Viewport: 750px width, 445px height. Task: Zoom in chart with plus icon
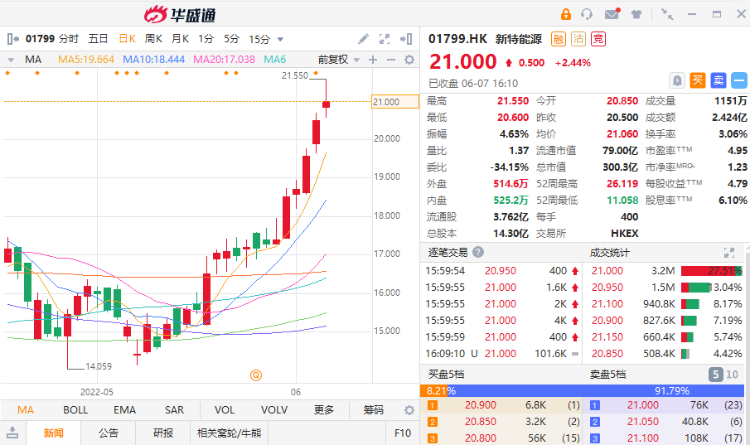point(373,60)
